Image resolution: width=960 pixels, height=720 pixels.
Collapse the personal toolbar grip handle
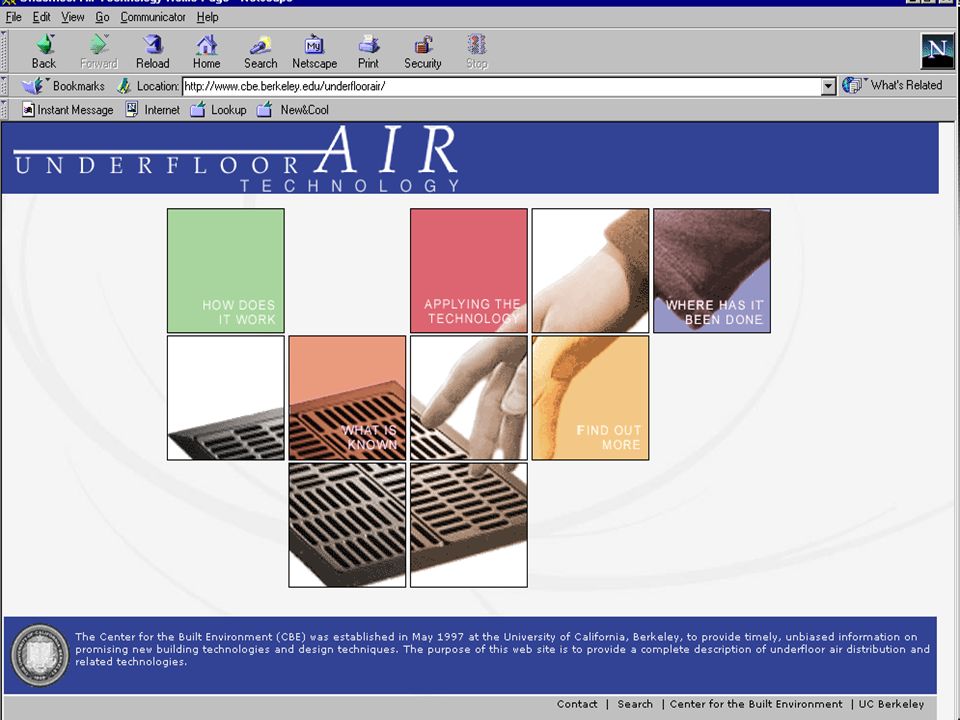[x=4, y=110]
